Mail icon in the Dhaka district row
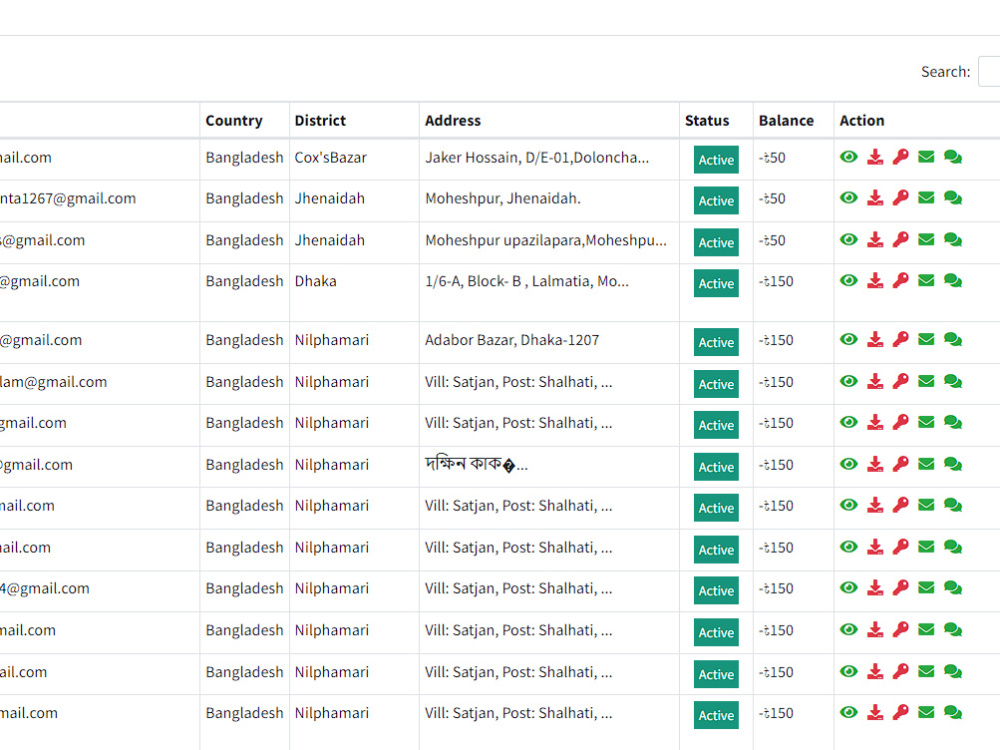Viewport: 1000px width, 750px height. (926, 281)
